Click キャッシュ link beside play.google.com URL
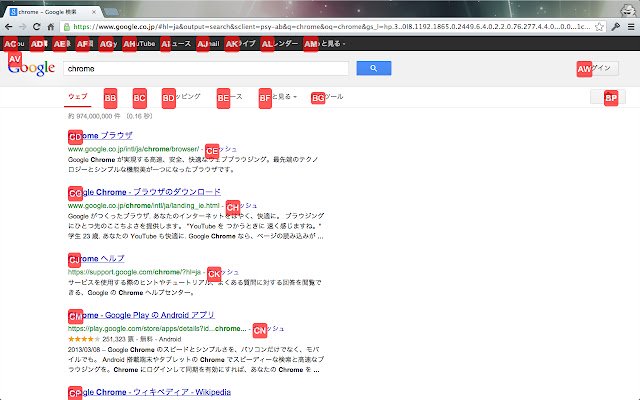 coord(268,329)
